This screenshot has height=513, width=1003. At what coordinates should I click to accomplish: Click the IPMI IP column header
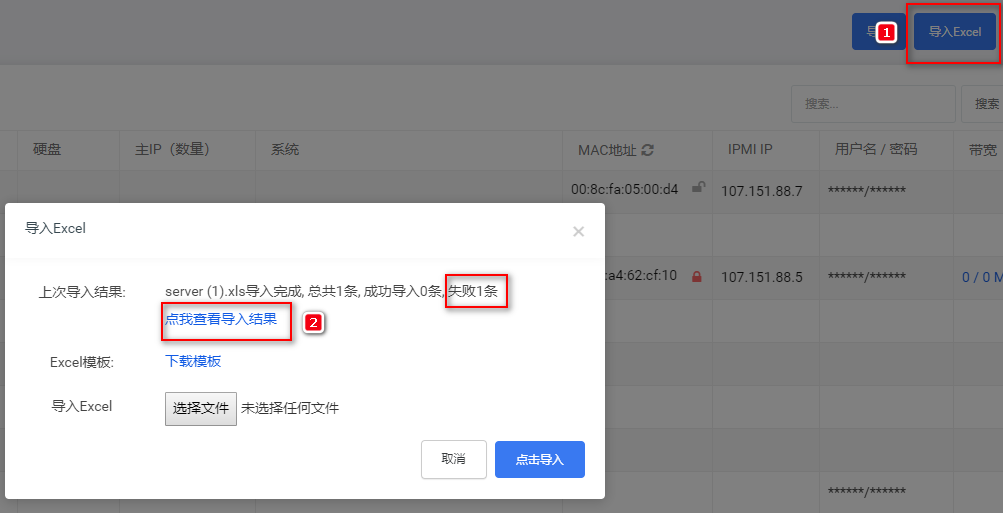point(750,150)
